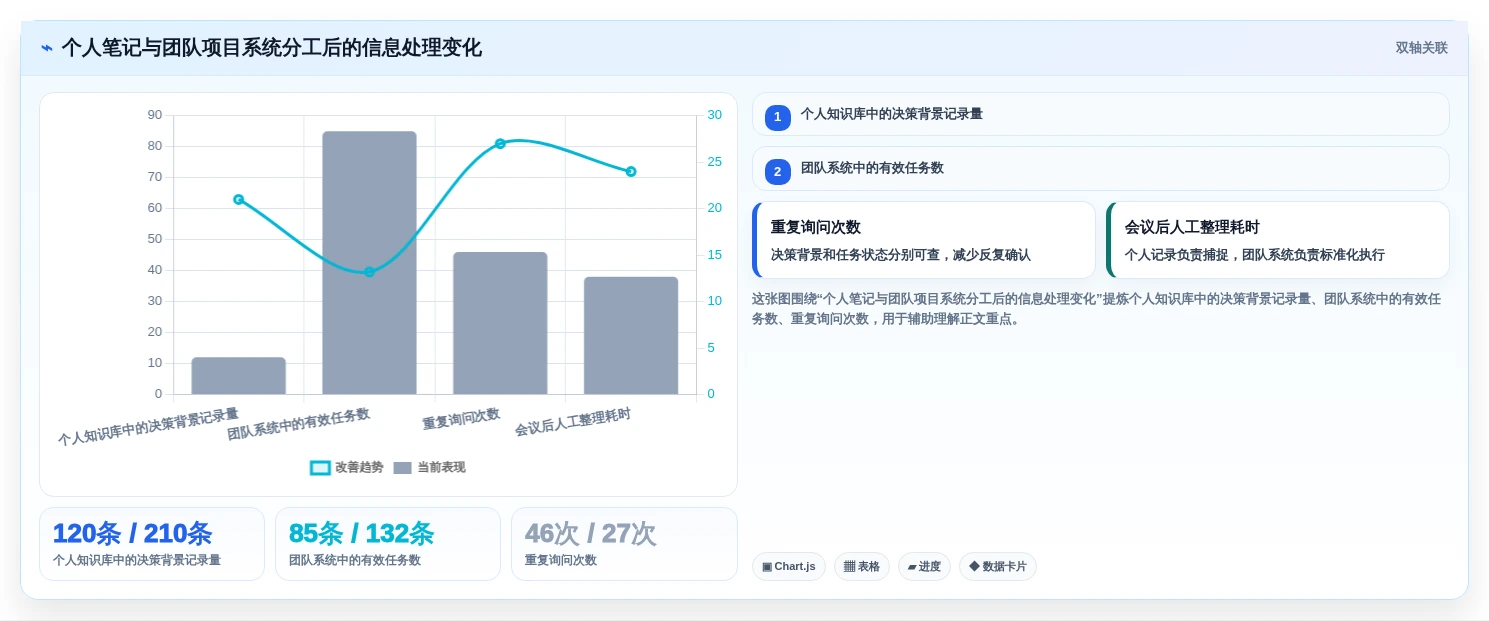Click the 双轴关联 label
This screenshot has width=1489, height=621.
pyautogui.click(x=1421, y=48)
